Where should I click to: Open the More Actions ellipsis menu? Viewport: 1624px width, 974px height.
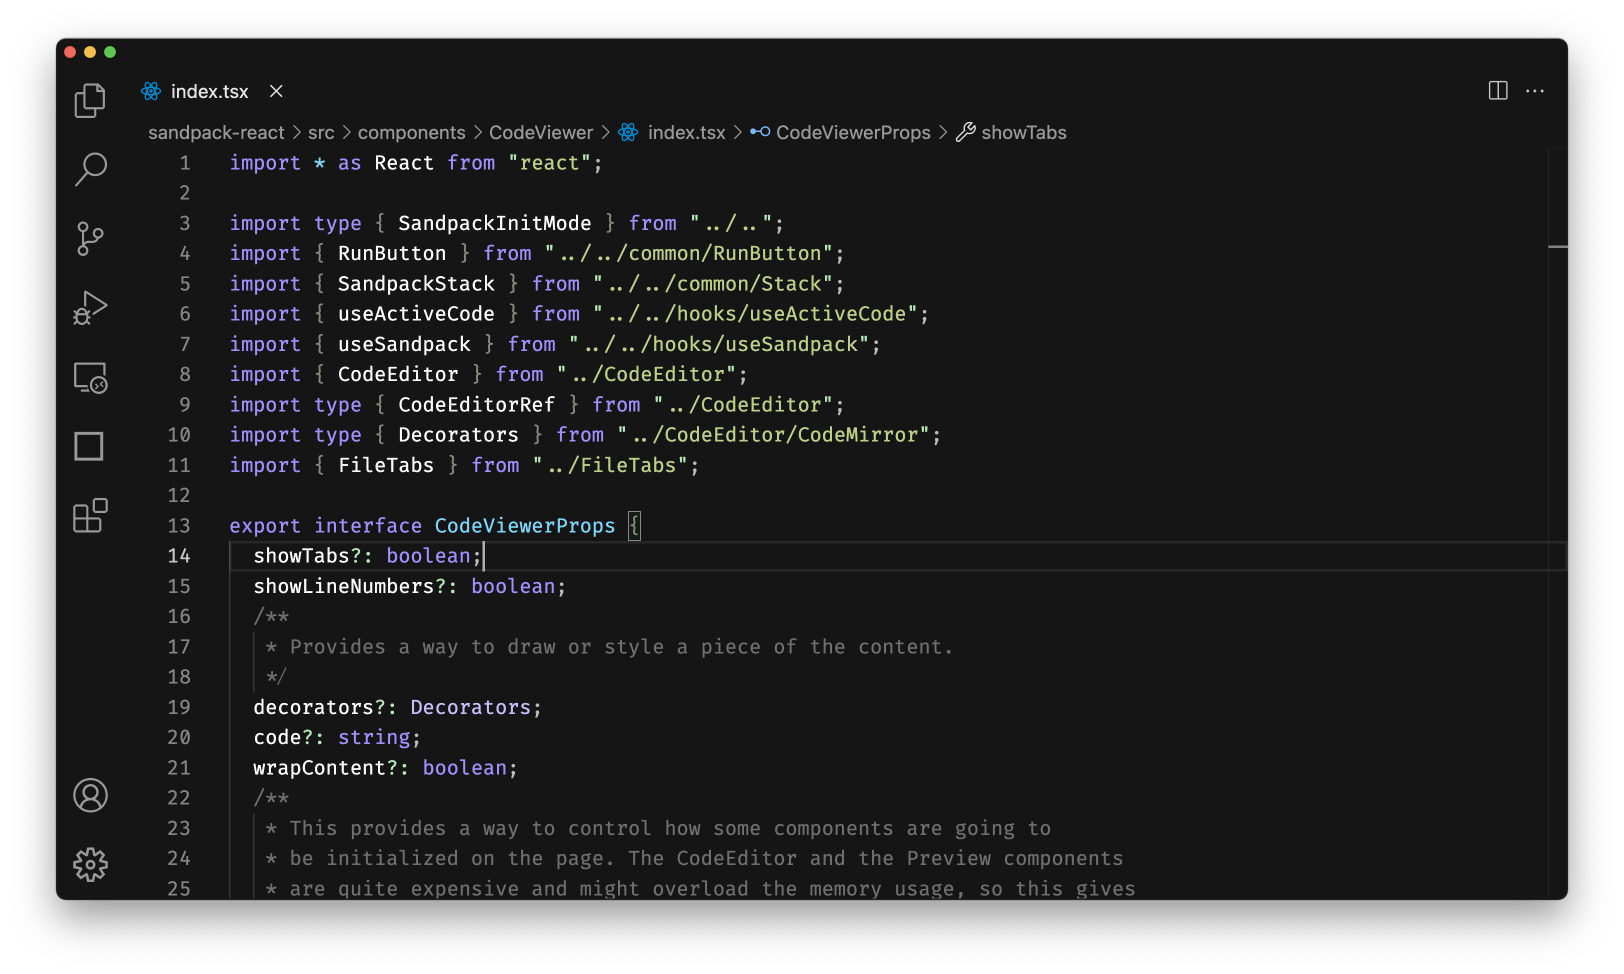[1535, 91]
